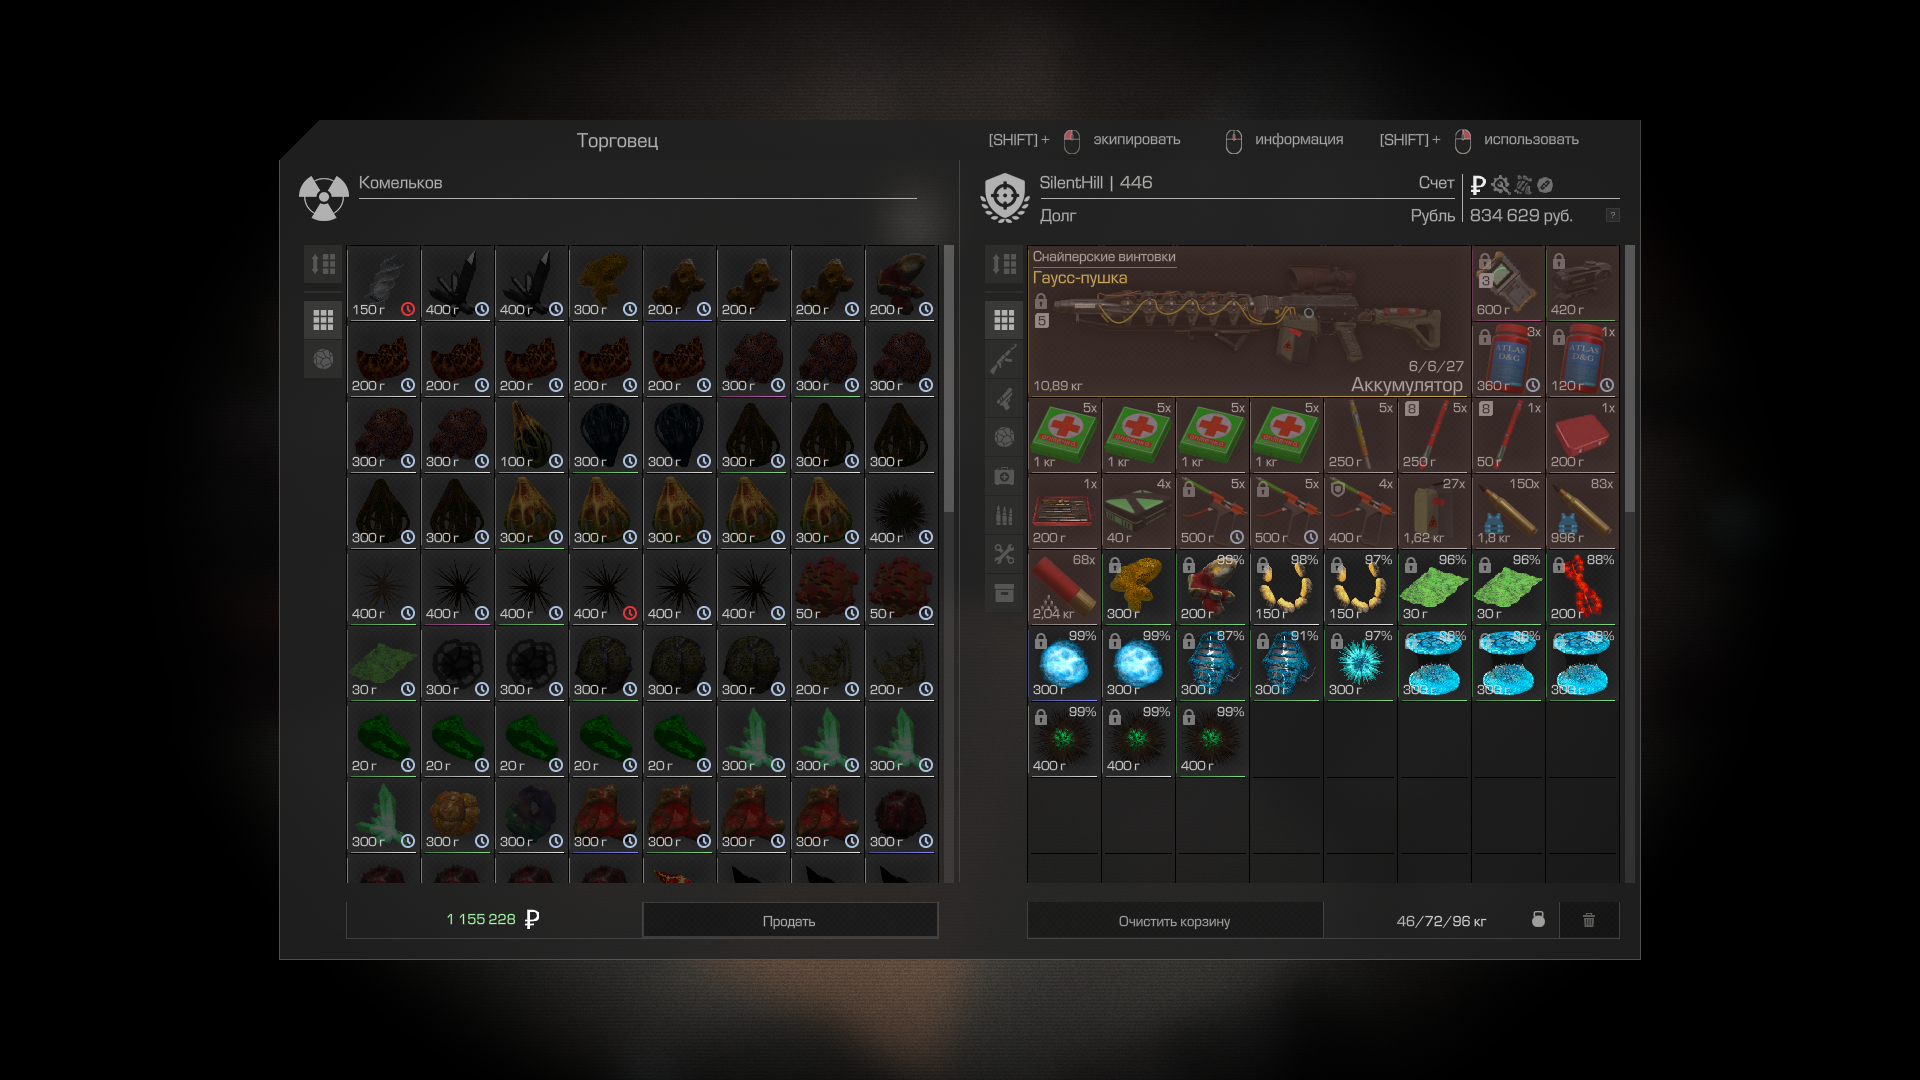Select the Гаусс-пушка sniper rifle

pos(1248,322)
